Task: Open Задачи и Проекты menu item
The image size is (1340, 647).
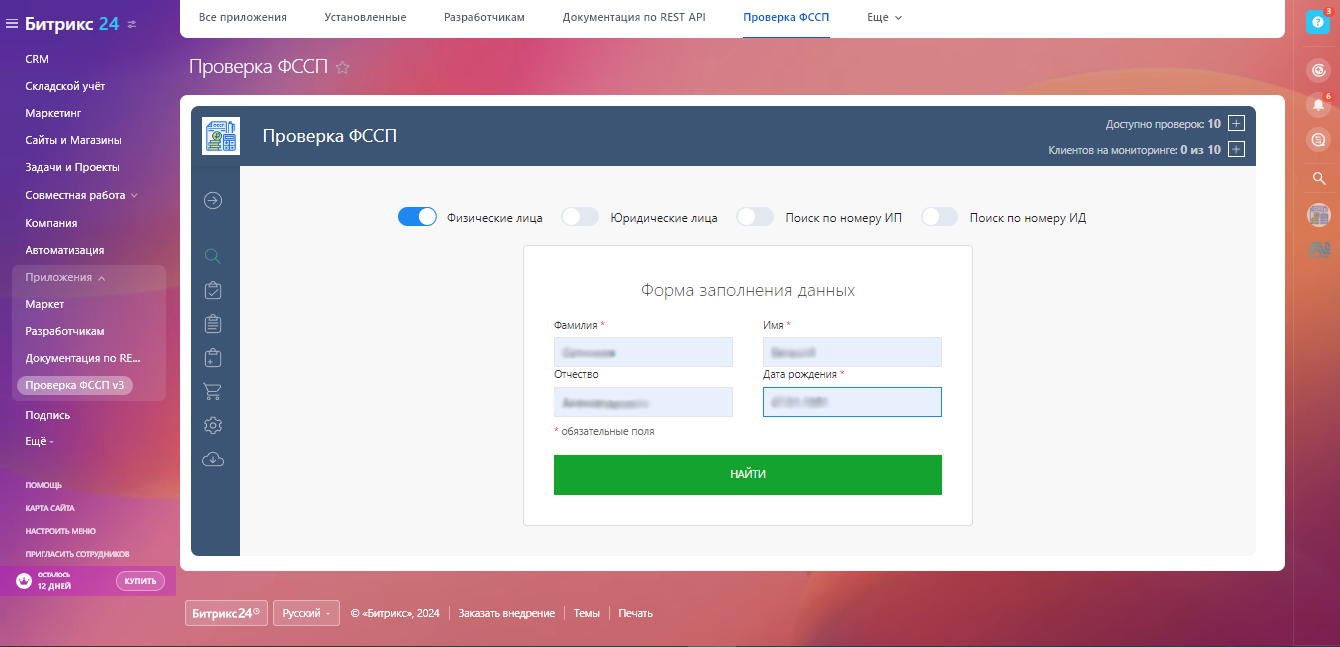Action: (72, 167)
